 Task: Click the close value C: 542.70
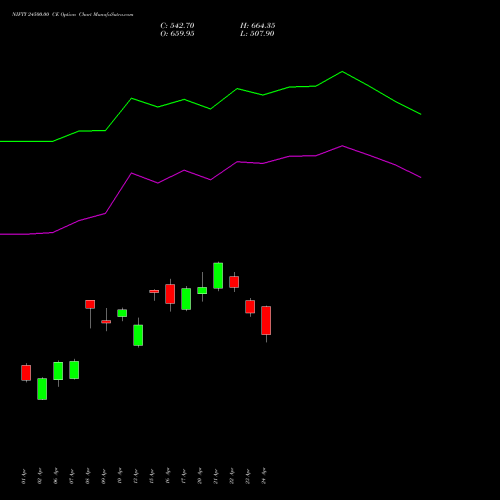pos(177,26)
